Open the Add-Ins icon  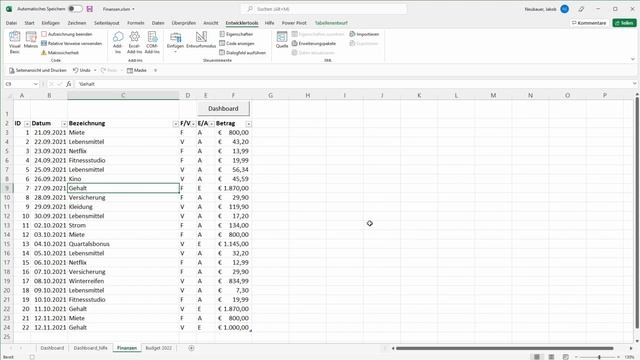click(118, 42)
